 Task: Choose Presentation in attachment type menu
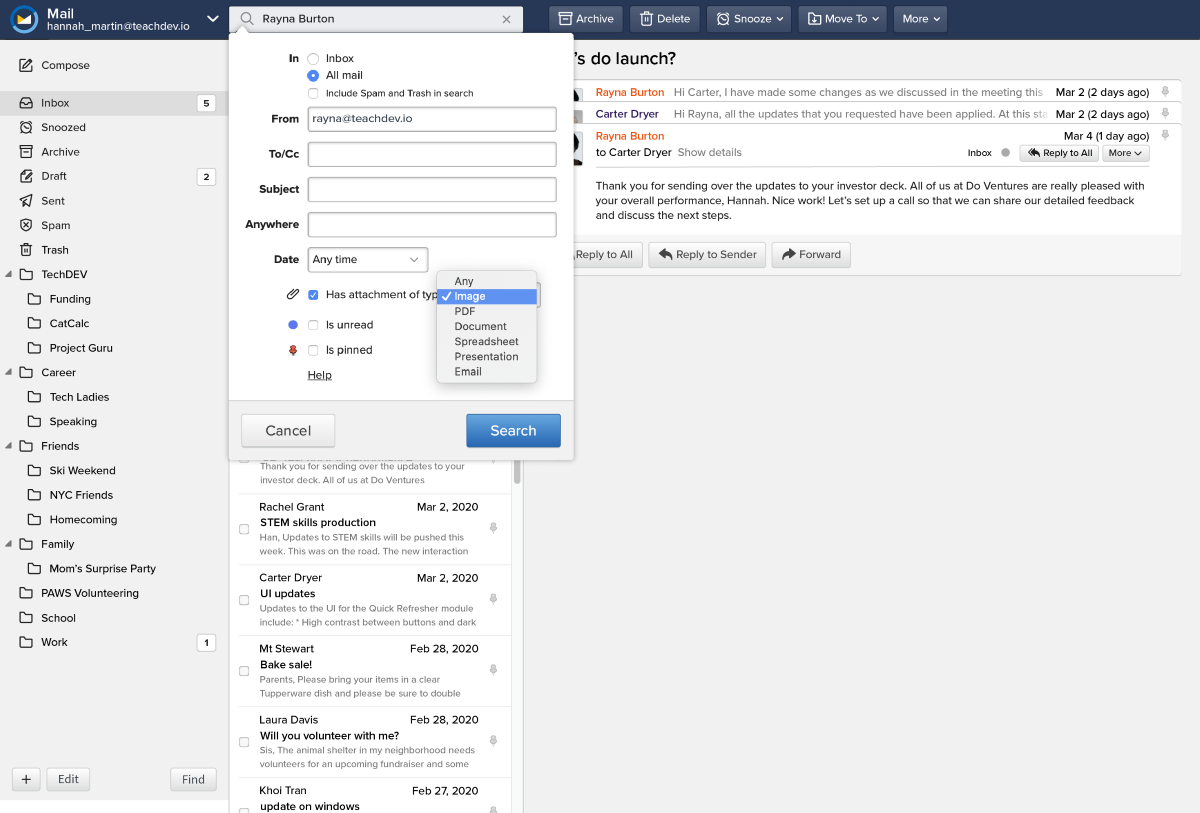click(487, 356)
